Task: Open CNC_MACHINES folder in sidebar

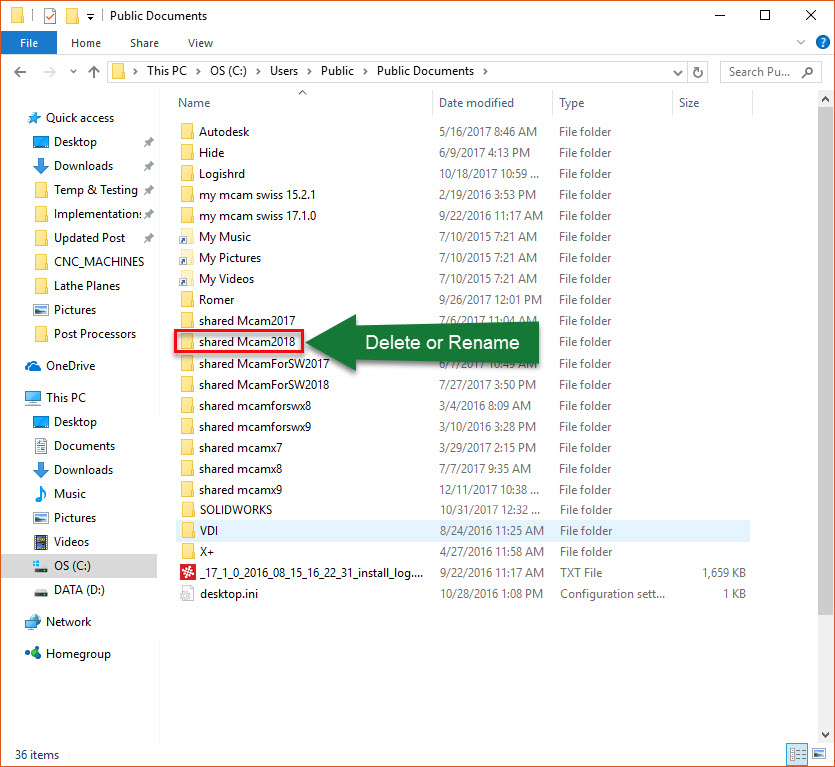Action: (x=99, y=262)
